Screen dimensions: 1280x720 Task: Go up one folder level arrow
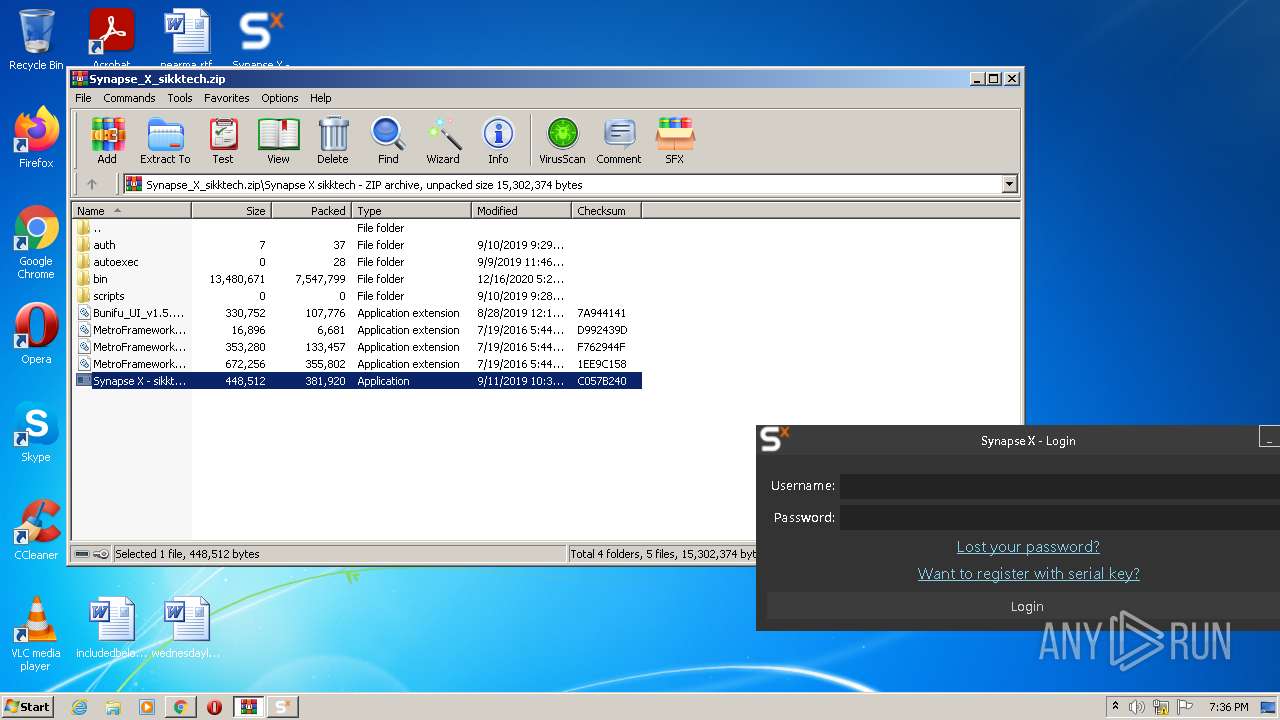92,184
